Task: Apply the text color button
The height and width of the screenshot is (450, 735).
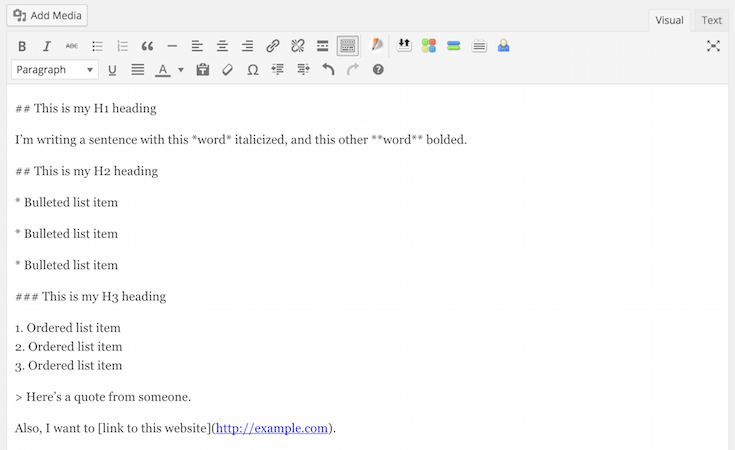Action: [163, 70]
